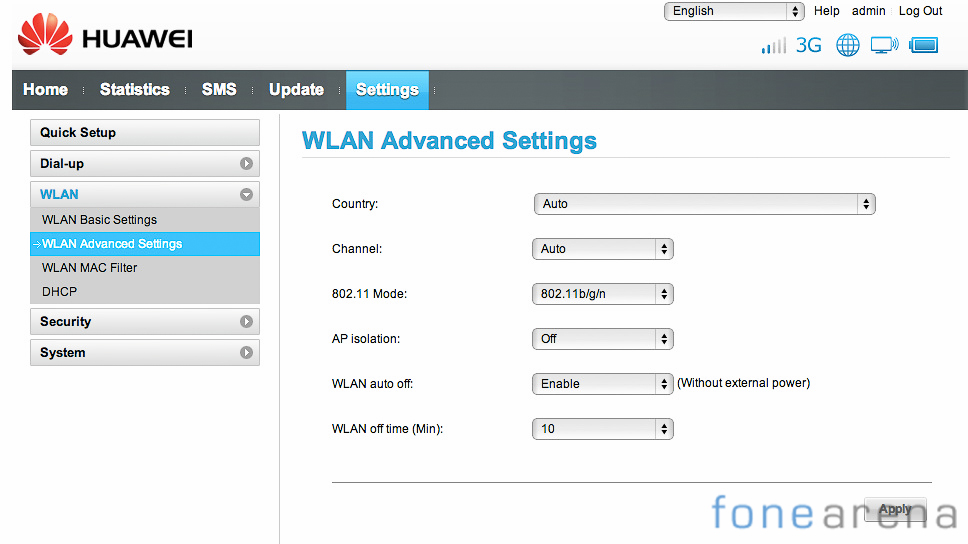Expand the System section arrow
Screen dimensions: 968x544
tap(246, 353)
